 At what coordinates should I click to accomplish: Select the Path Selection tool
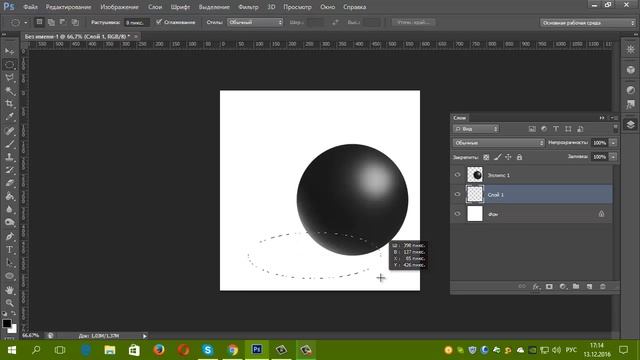point(9,262)
